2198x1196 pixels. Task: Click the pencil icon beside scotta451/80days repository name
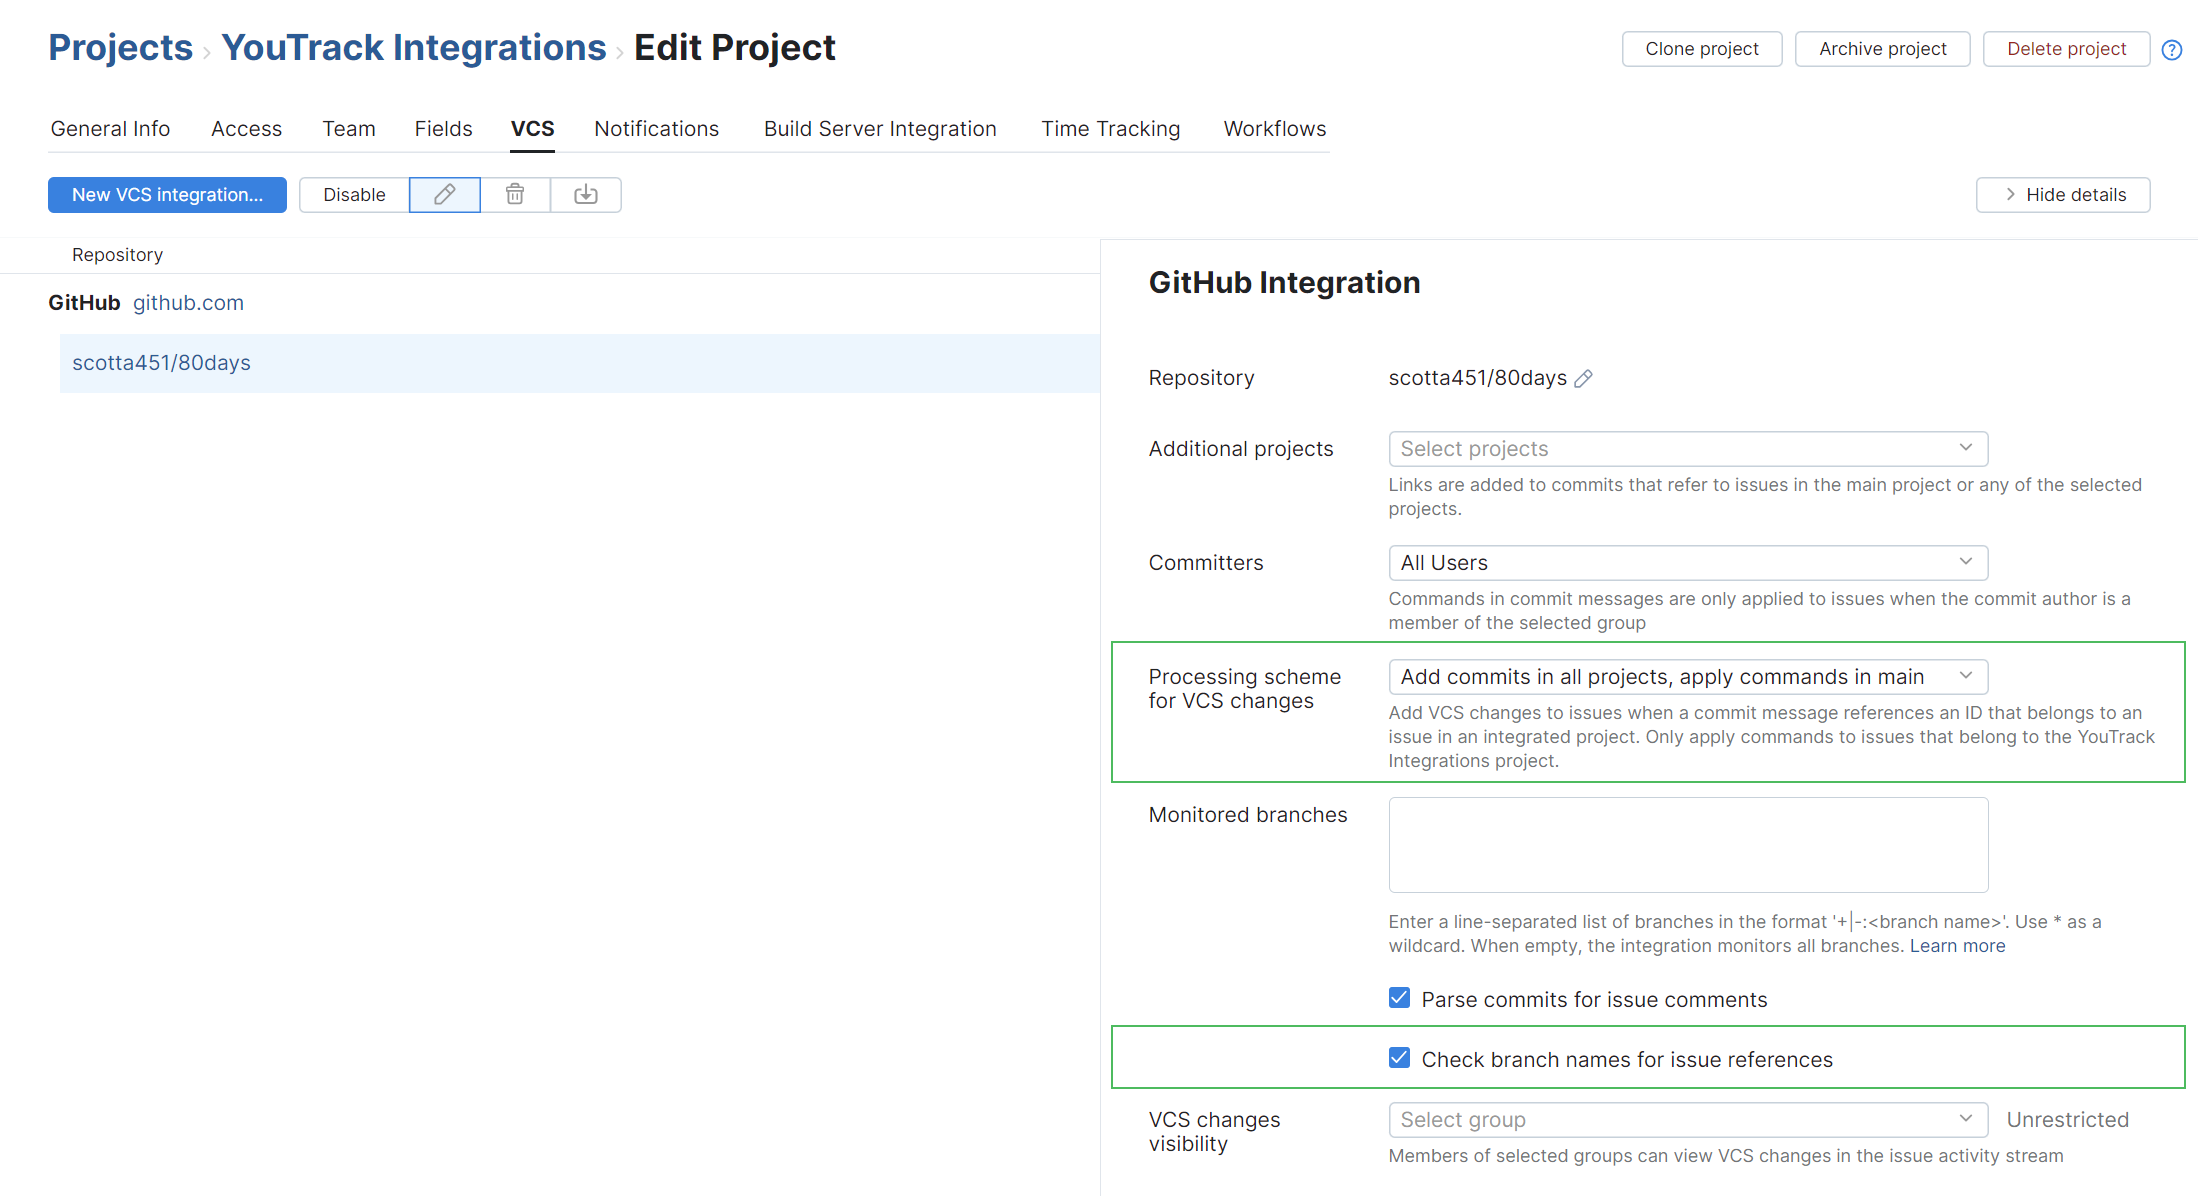click(x=1583, y=378)
